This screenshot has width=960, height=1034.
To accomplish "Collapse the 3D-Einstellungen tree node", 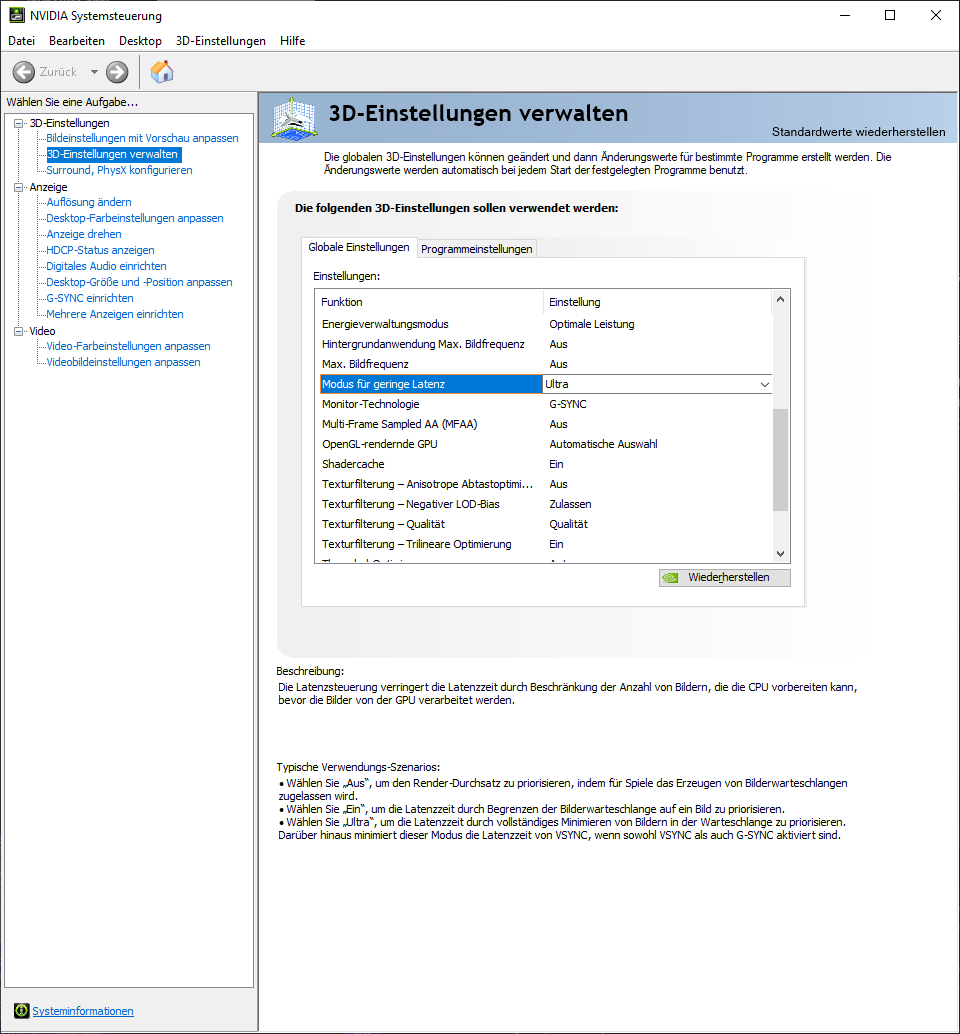I will 18,123.
